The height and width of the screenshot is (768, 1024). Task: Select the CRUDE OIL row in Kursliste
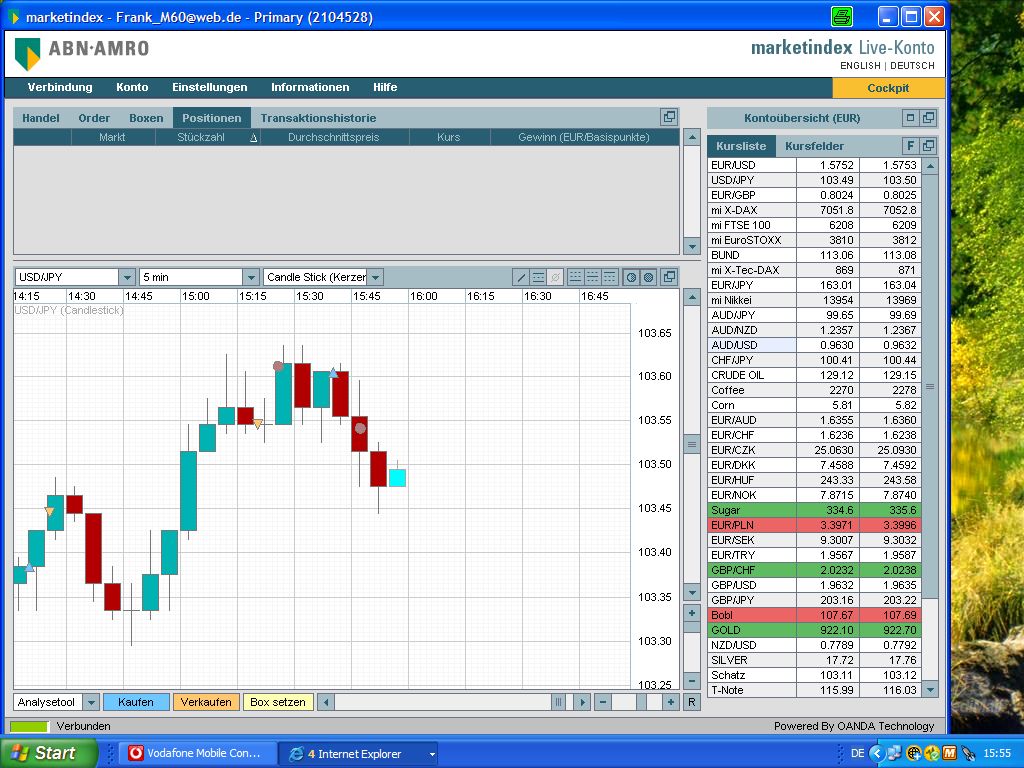pyautogui.click(x=814, y=375)
